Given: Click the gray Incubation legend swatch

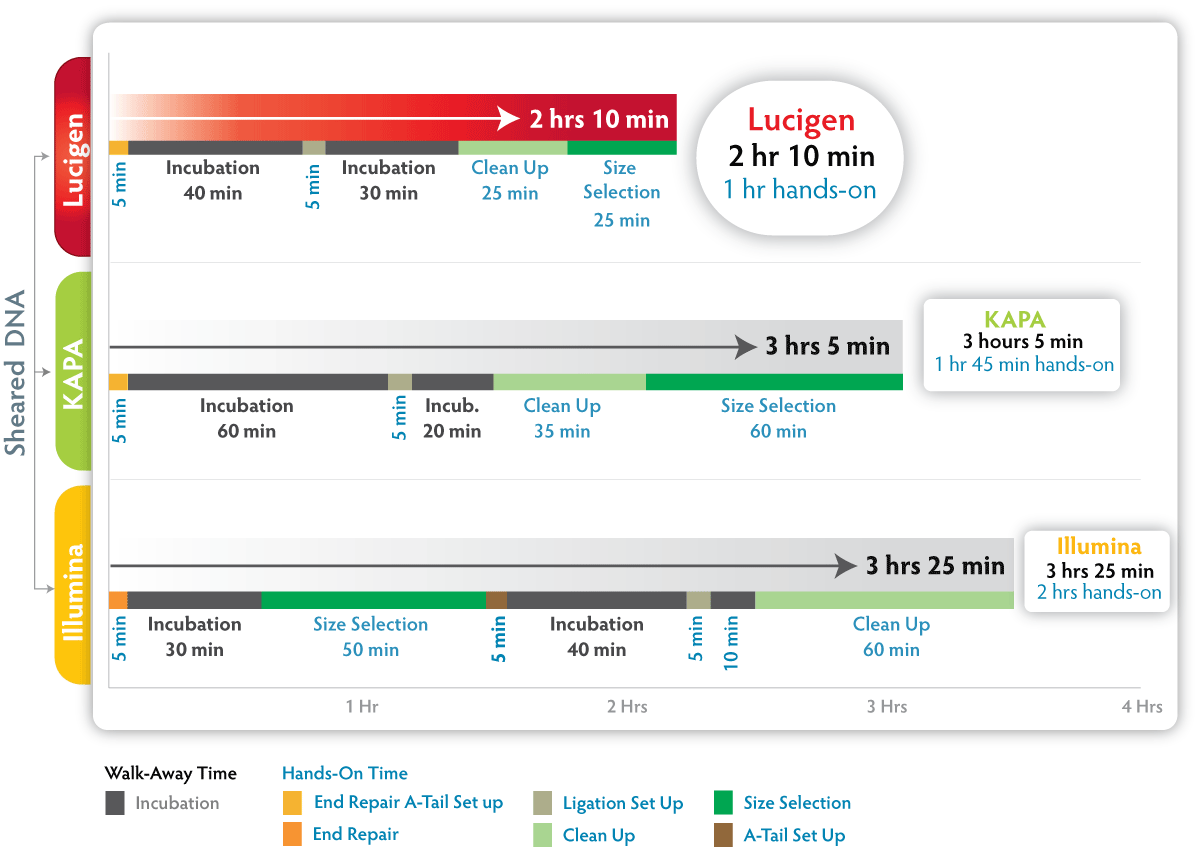Looking at the screenshot, I should pyautogui.click(x=115, y=803).
